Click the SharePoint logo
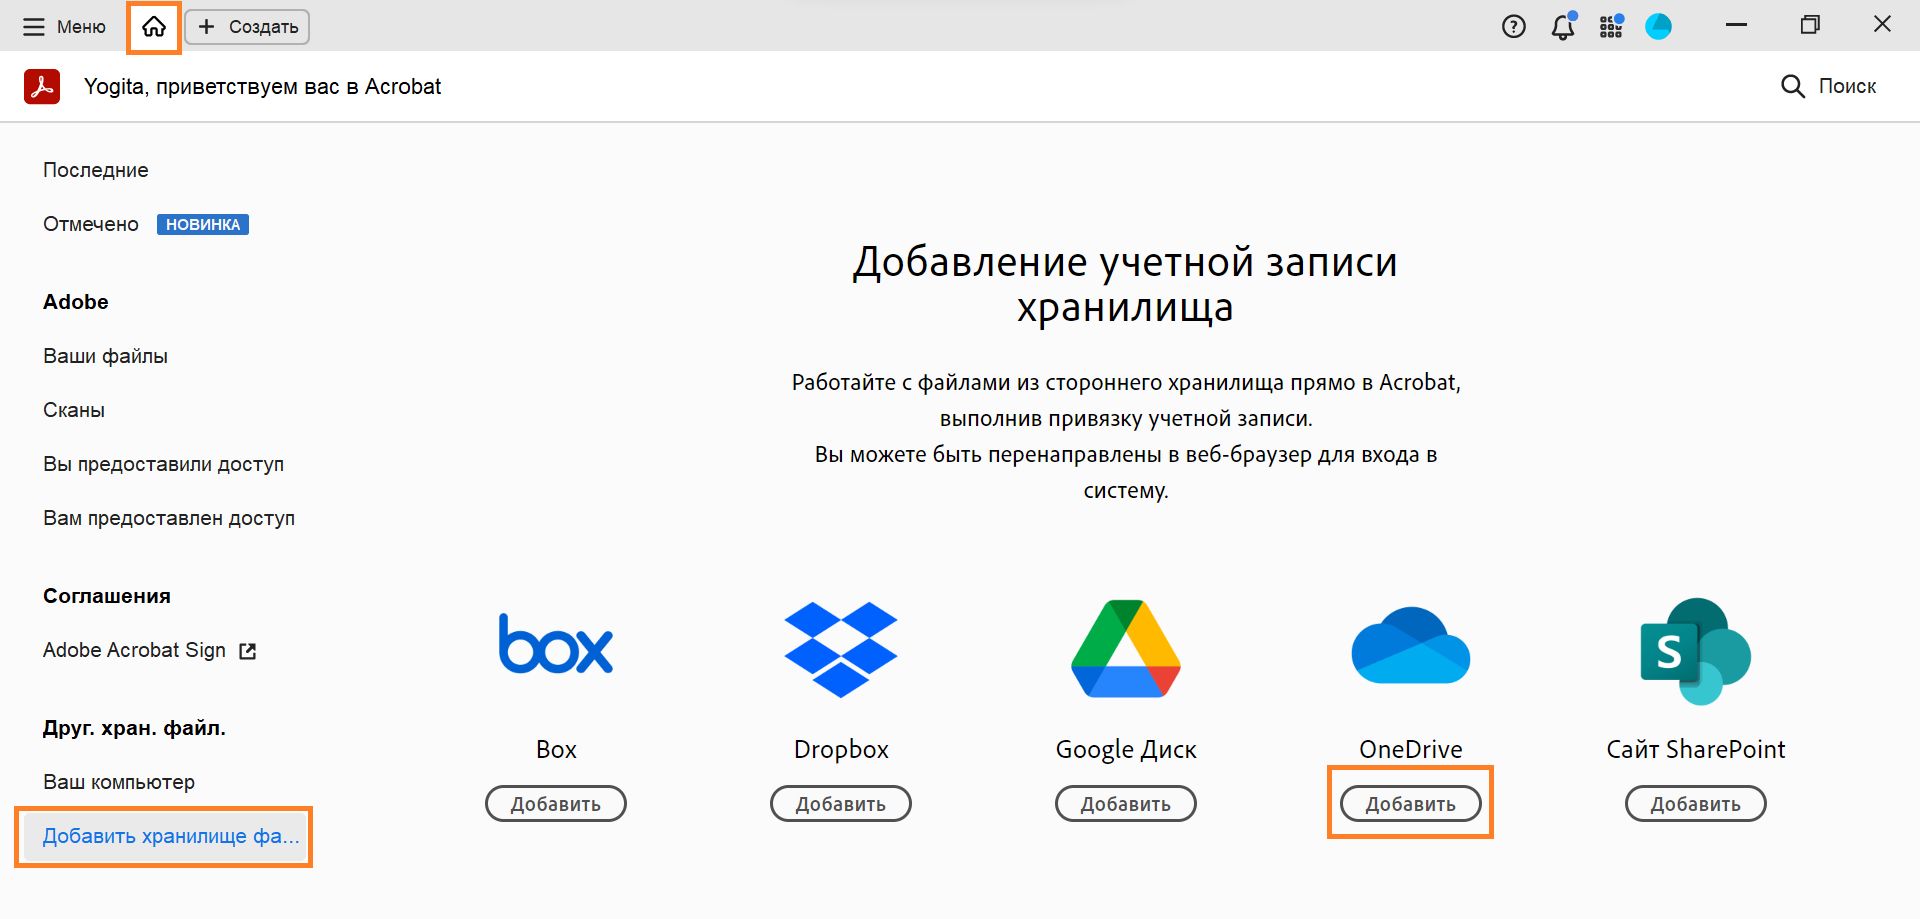 [x=1696, y=651]
